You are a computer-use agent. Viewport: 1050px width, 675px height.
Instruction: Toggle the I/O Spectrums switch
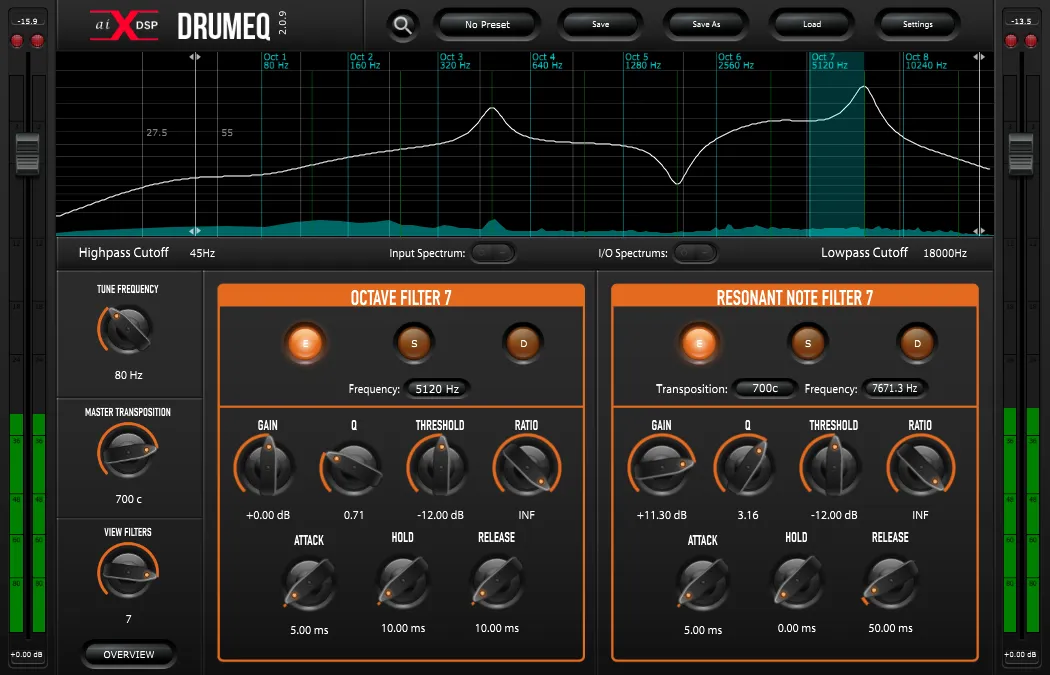695,252
